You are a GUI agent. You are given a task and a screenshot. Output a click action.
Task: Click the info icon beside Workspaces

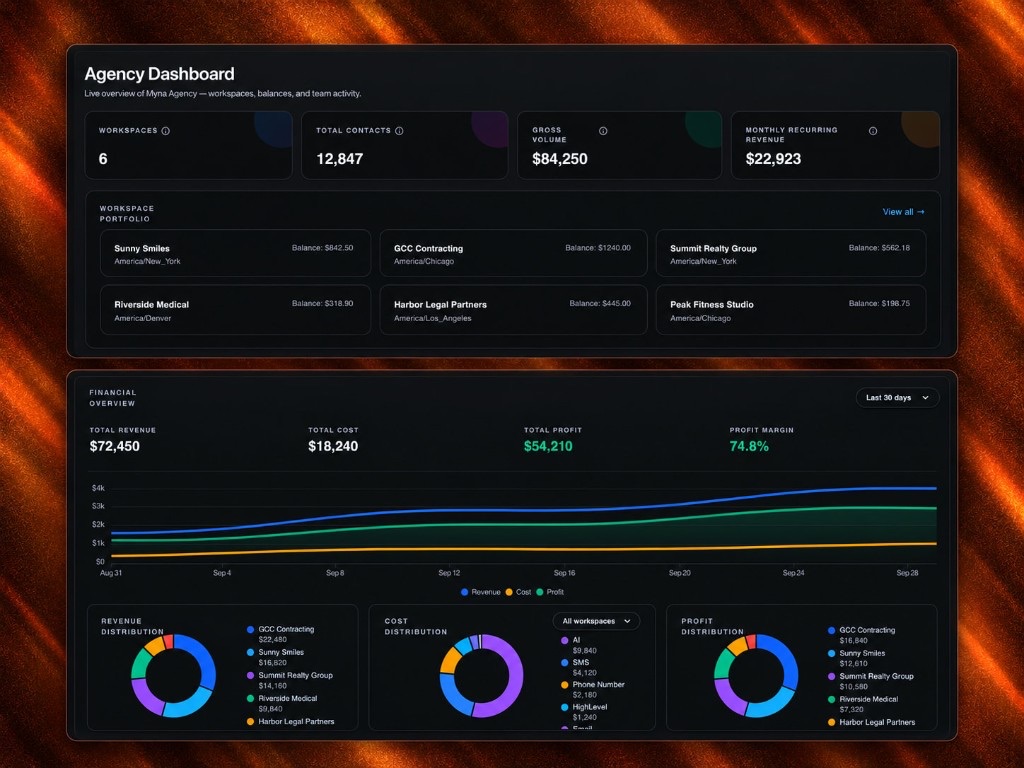pyautogui.click(x=166, y=131)
